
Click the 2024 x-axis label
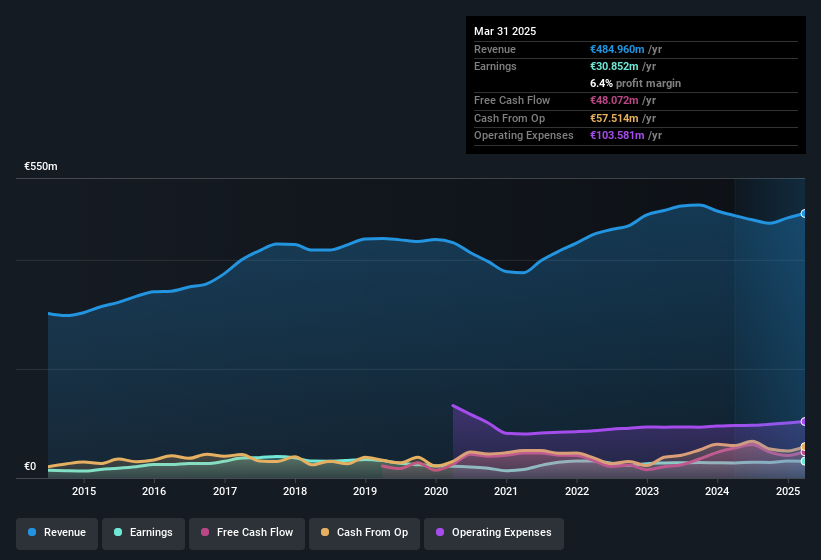pos(717,491)
